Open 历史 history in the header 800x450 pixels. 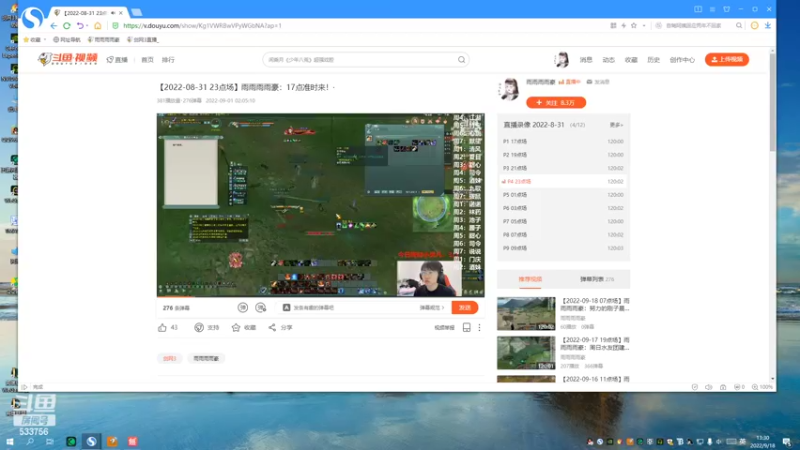point(654,60)
